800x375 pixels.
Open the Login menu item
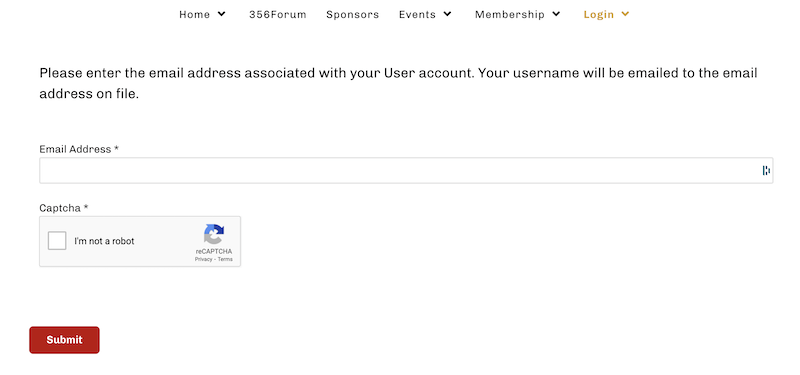(598, 14)
